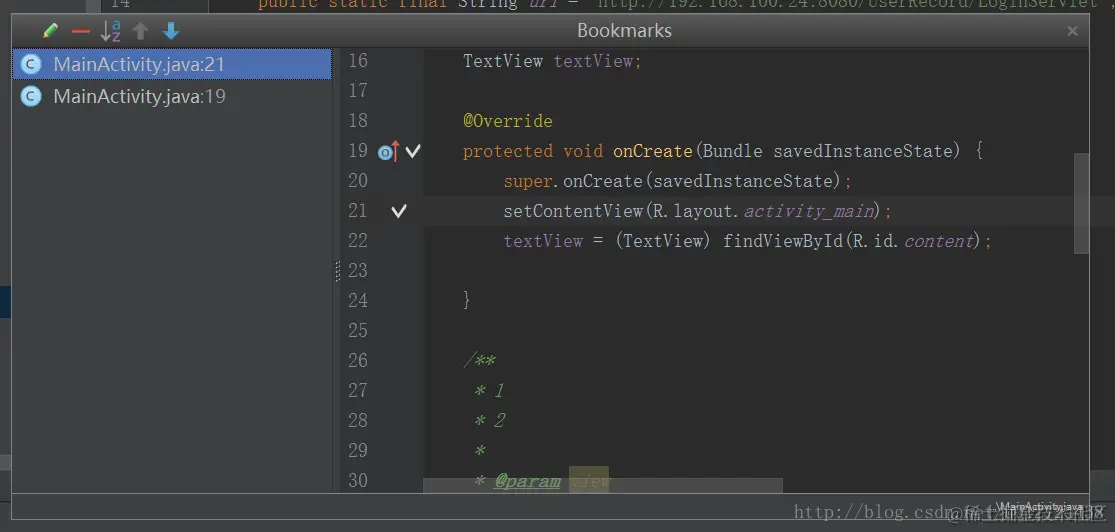Click activity_main layout reference
This screenshot has height=532, width=1115.
pos(809,211)
